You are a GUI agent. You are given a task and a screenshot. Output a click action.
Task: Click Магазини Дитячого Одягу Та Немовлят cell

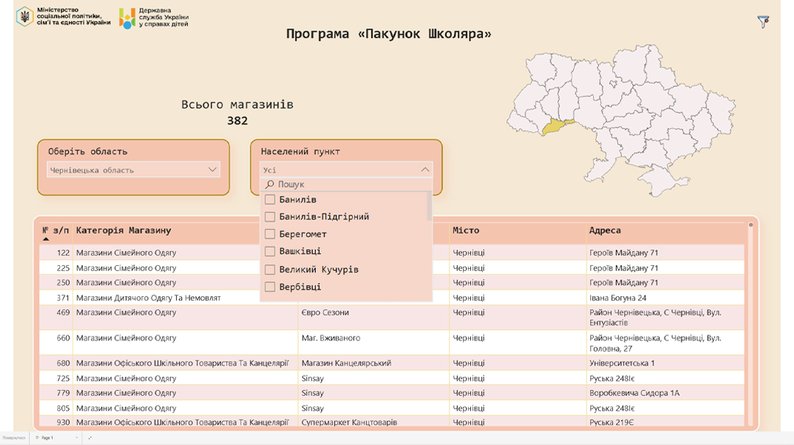[148, 298]
